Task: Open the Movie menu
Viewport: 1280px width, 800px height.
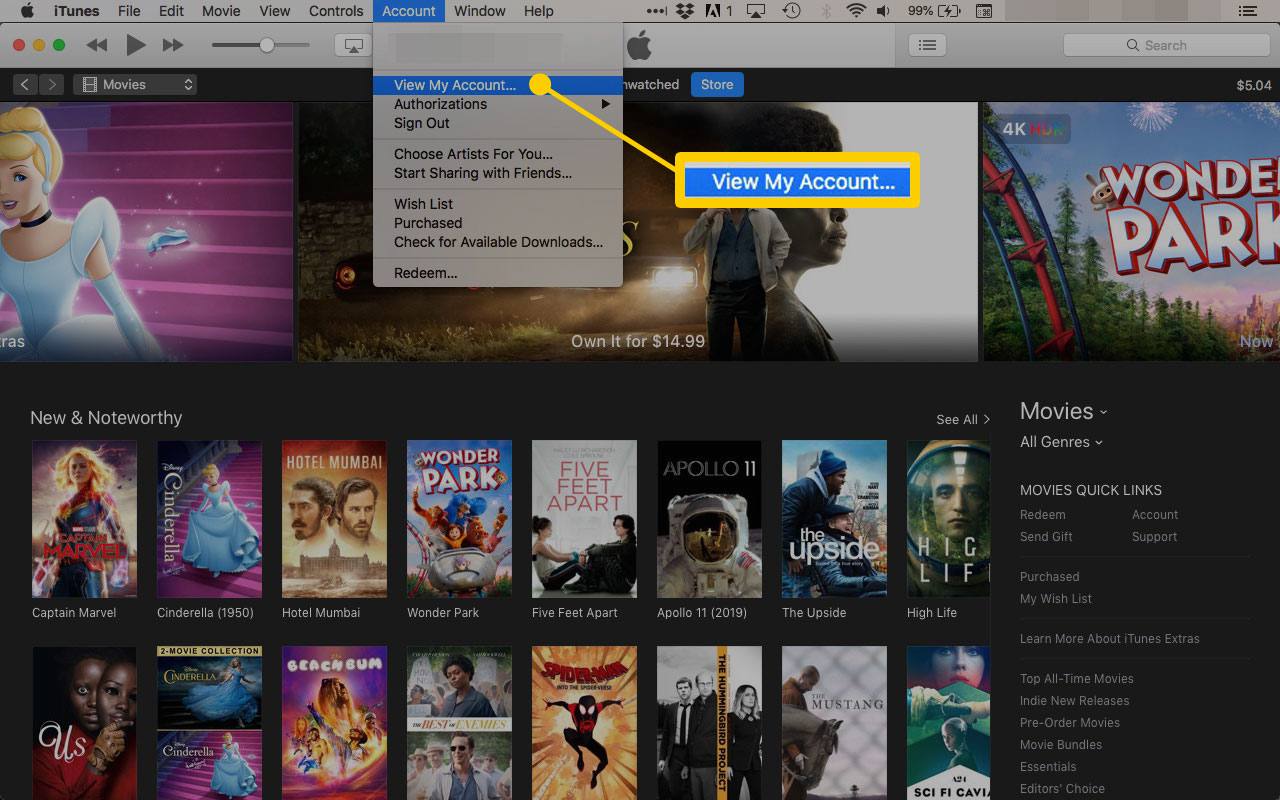Action: tap(221, 11)
